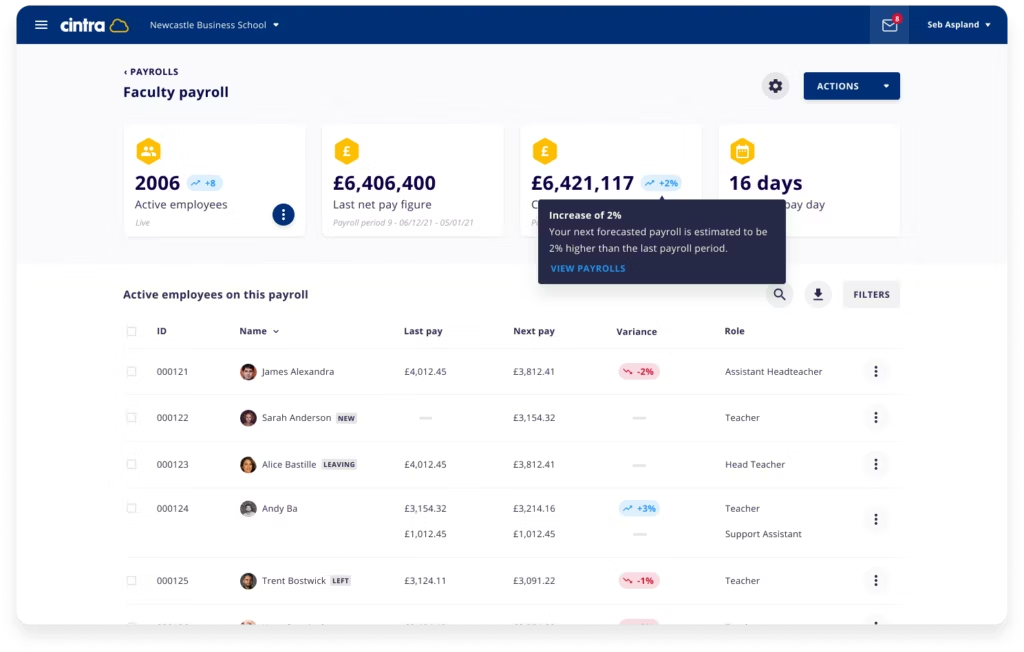Click Andy Ba's avatar
Viewport: 1024px width, 652px height.
pos(248,508)
